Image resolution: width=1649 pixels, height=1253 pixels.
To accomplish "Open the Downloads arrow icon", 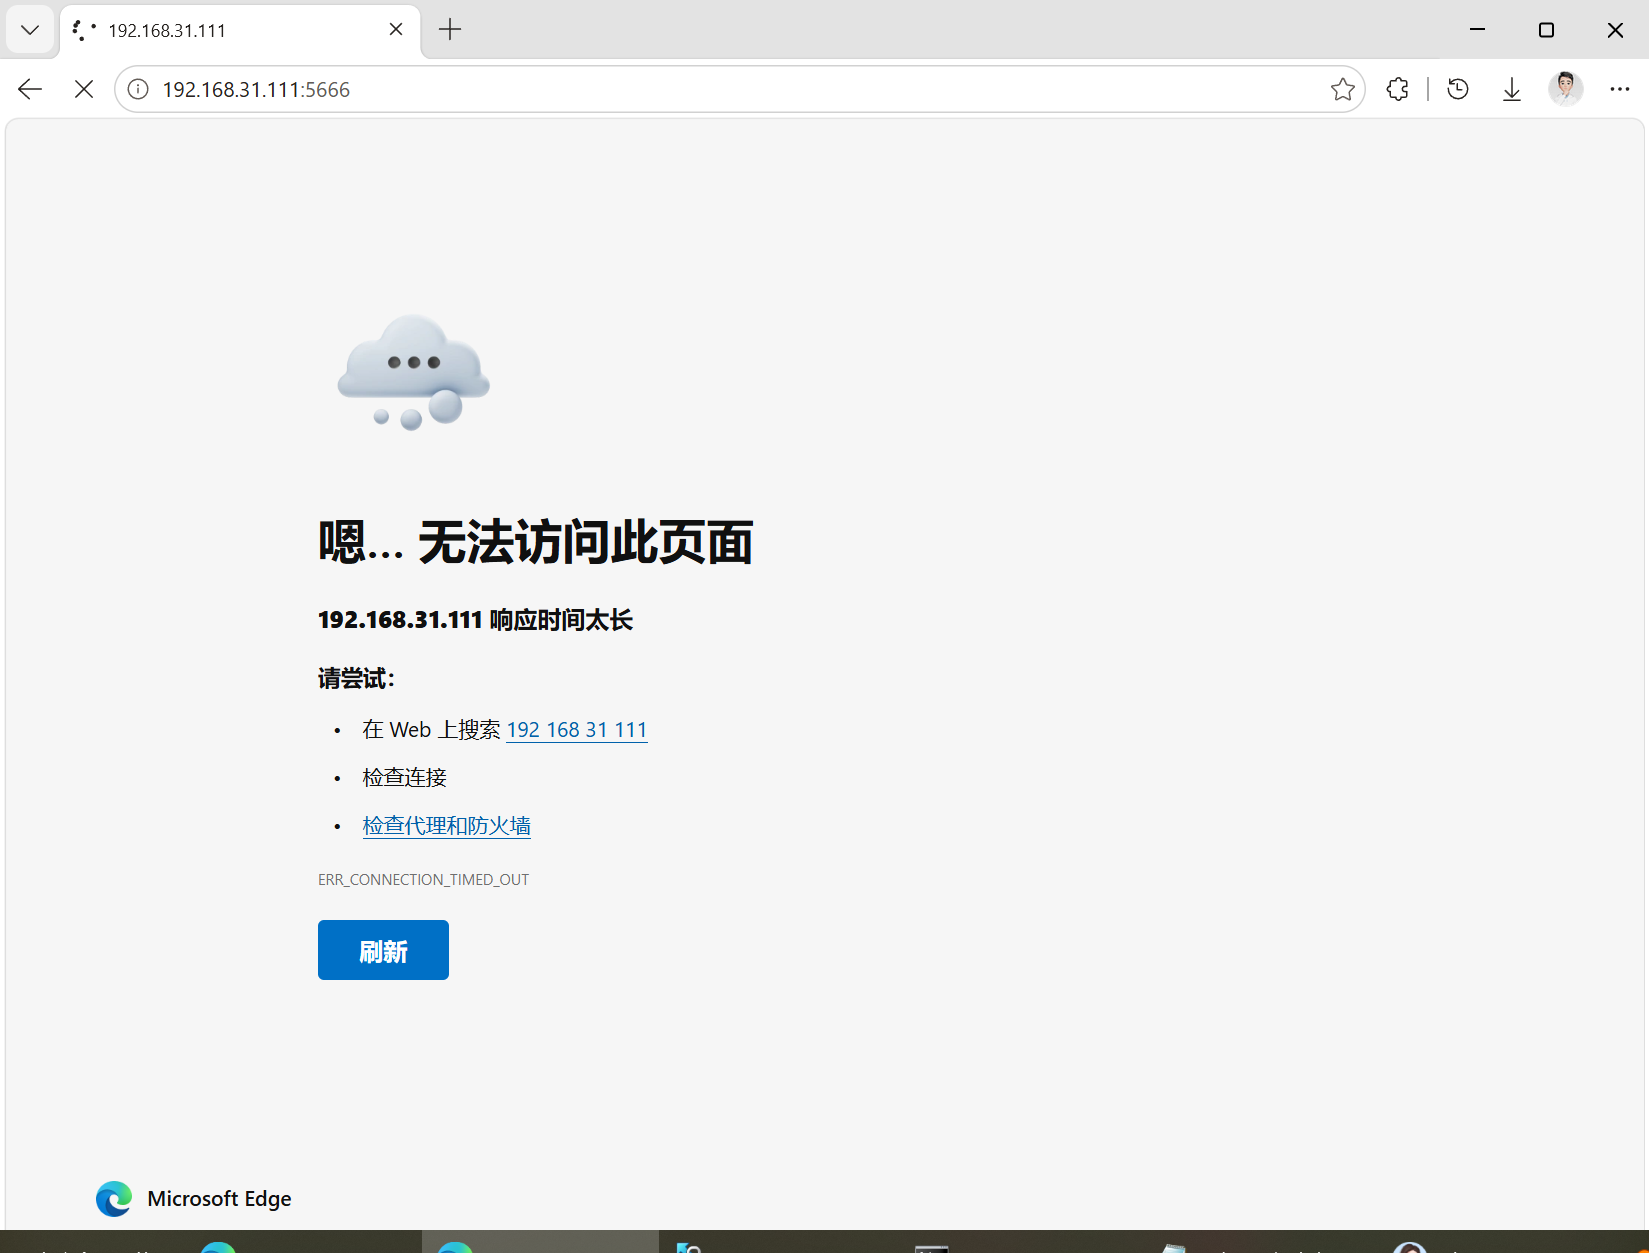I will point(1512,89).
